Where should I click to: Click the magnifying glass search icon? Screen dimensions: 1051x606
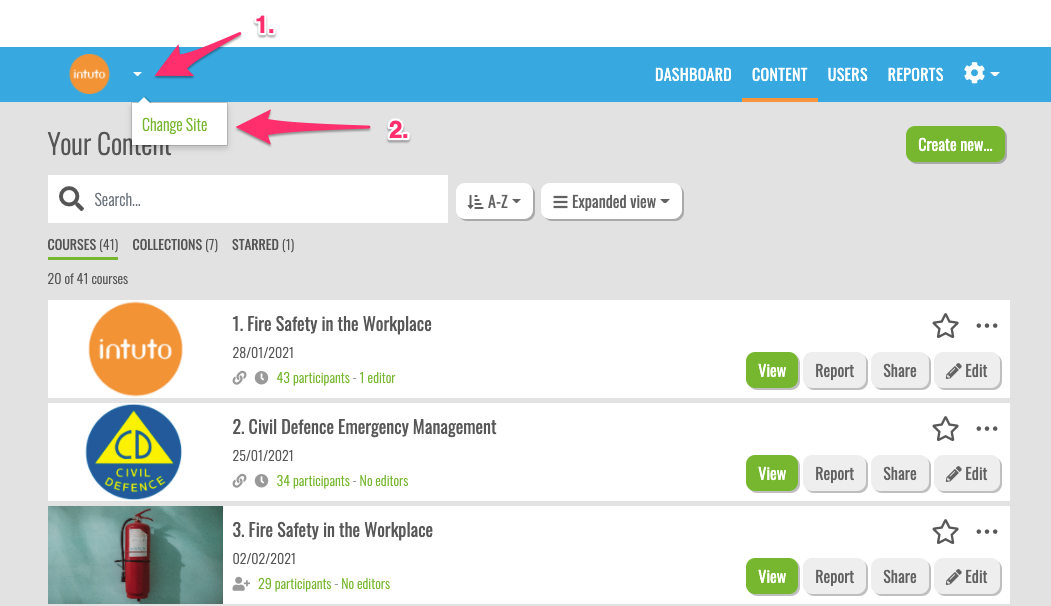coord(71,200)
